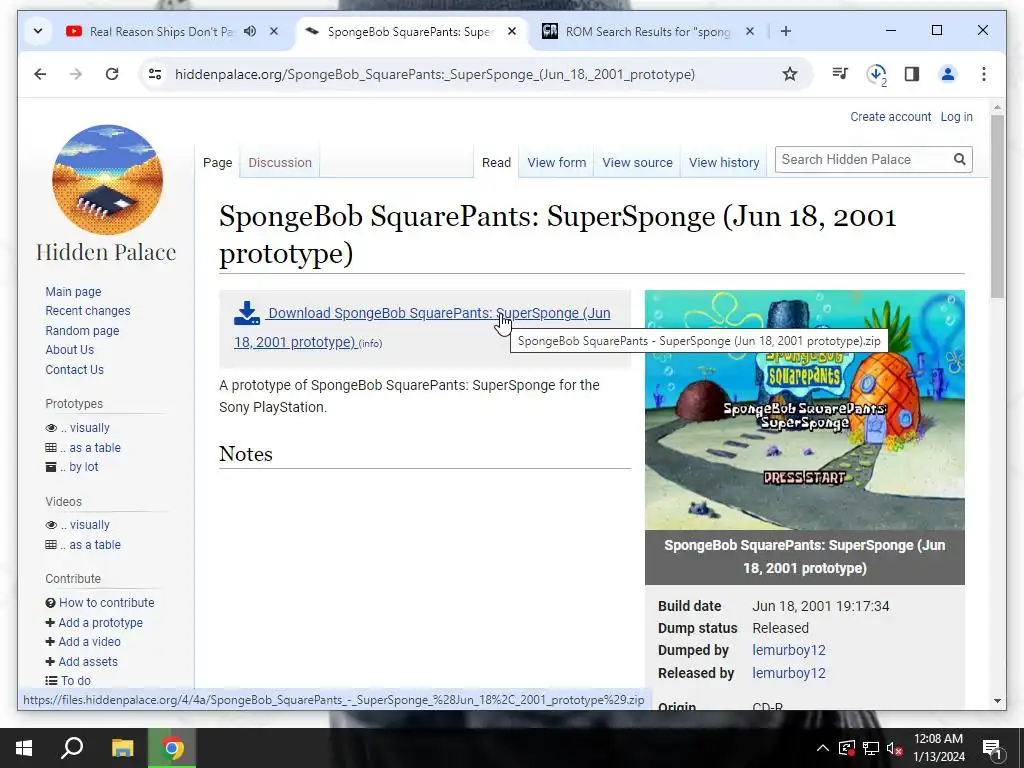
Task: Open the Chrome downloads icon
Action: pyautogui.click(x=876, y=74)
